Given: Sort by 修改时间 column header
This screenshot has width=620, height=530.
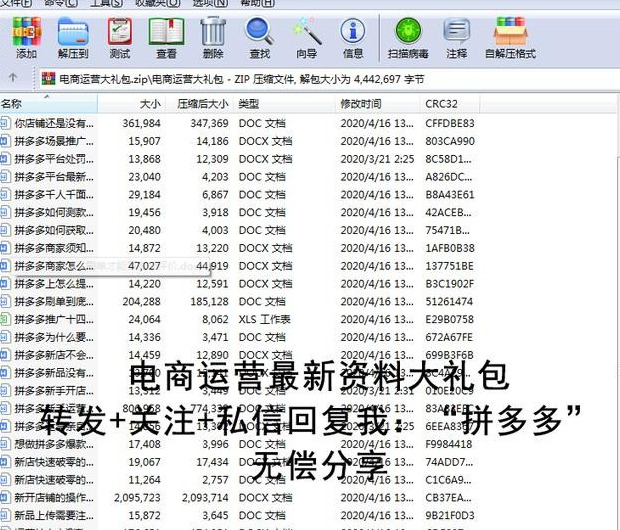Looking at the screenshot, I should coord(378,104).
